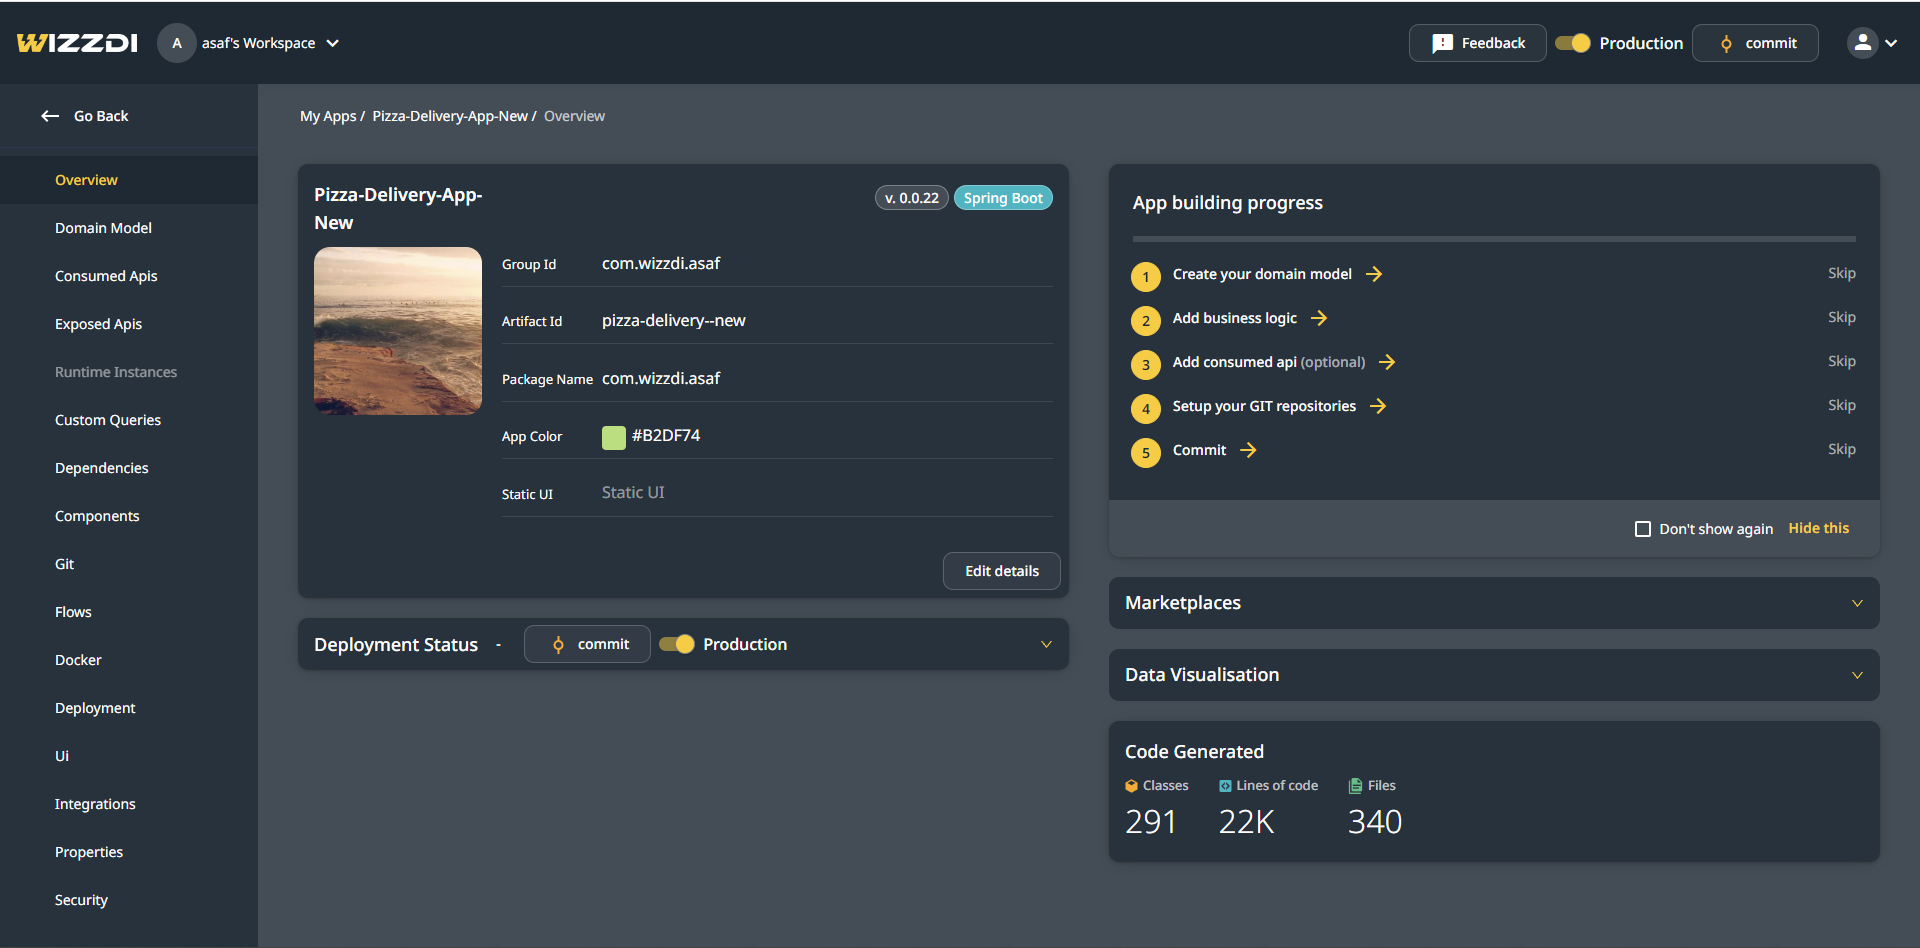Click arrow next to Create your domain model

(1374, 274)
